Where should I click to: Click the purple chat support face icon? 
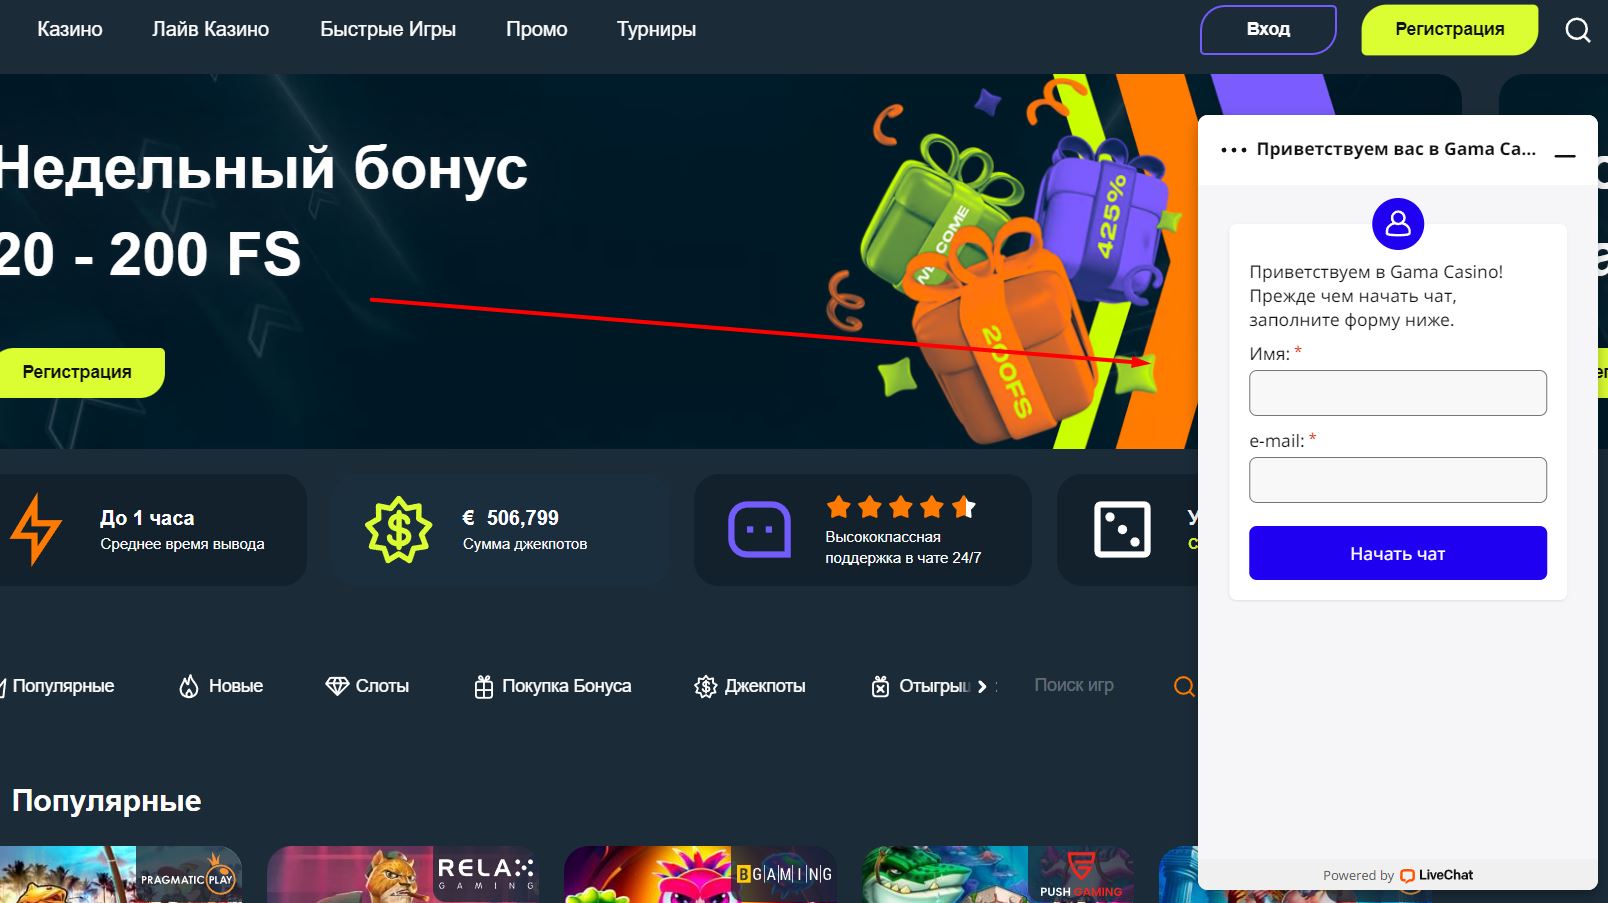click(x=759, y=529)
